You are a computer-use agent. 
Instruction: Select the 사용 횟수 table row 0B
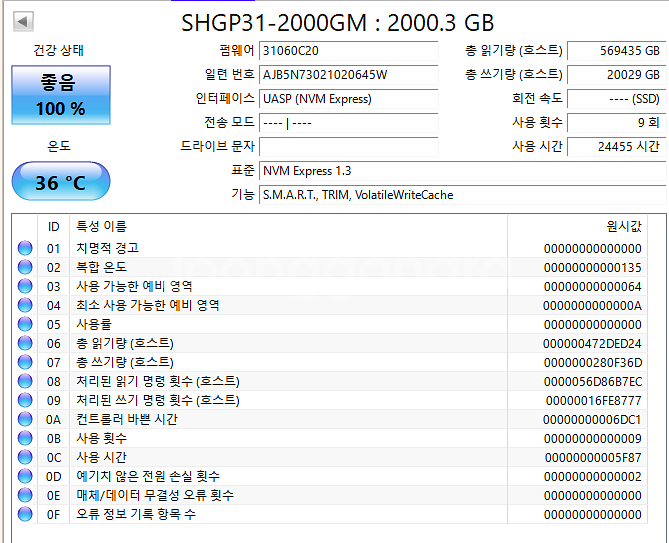click(x=330, y=438)
